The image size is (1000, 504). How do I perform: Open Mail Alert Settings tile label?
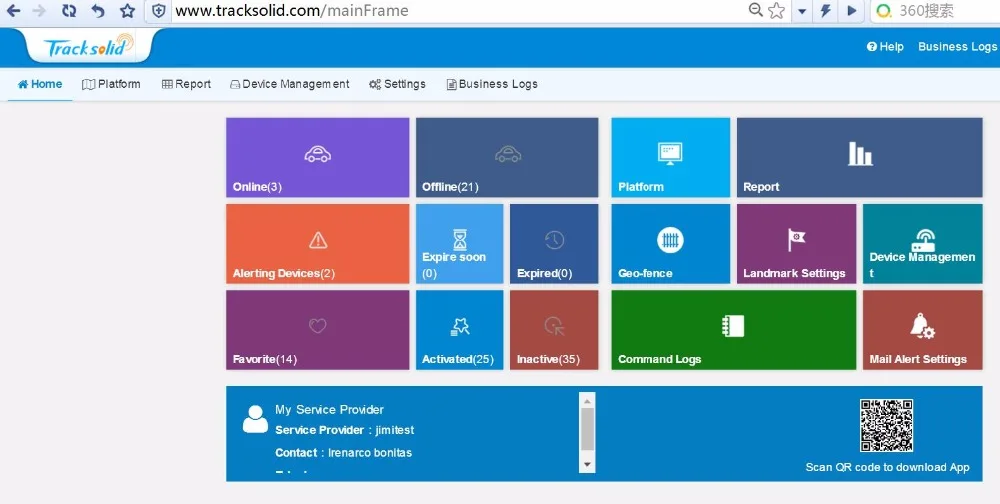point(918,360)
